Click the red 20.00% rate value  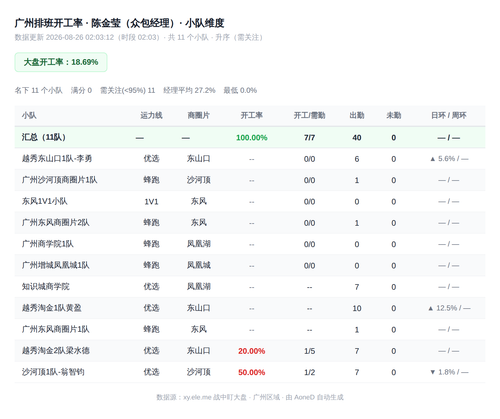(x=252, y=351)
